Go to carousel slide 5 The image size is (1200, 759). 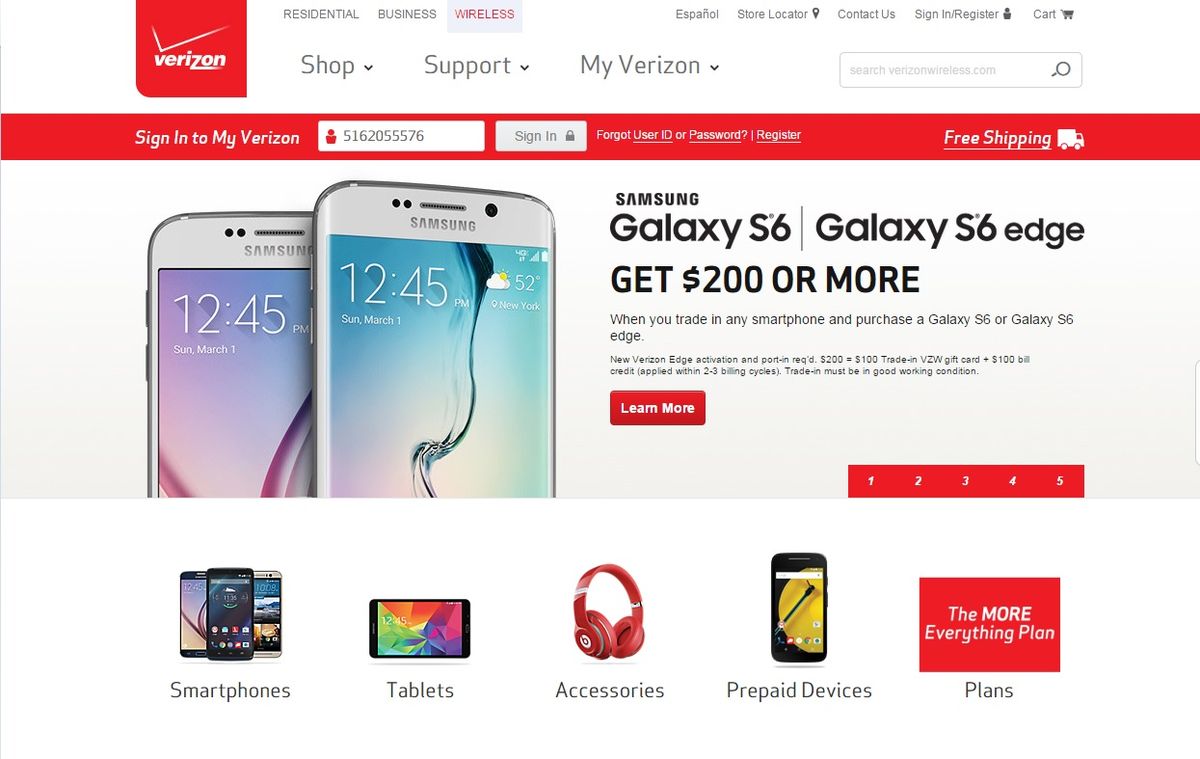(1060, 481)
